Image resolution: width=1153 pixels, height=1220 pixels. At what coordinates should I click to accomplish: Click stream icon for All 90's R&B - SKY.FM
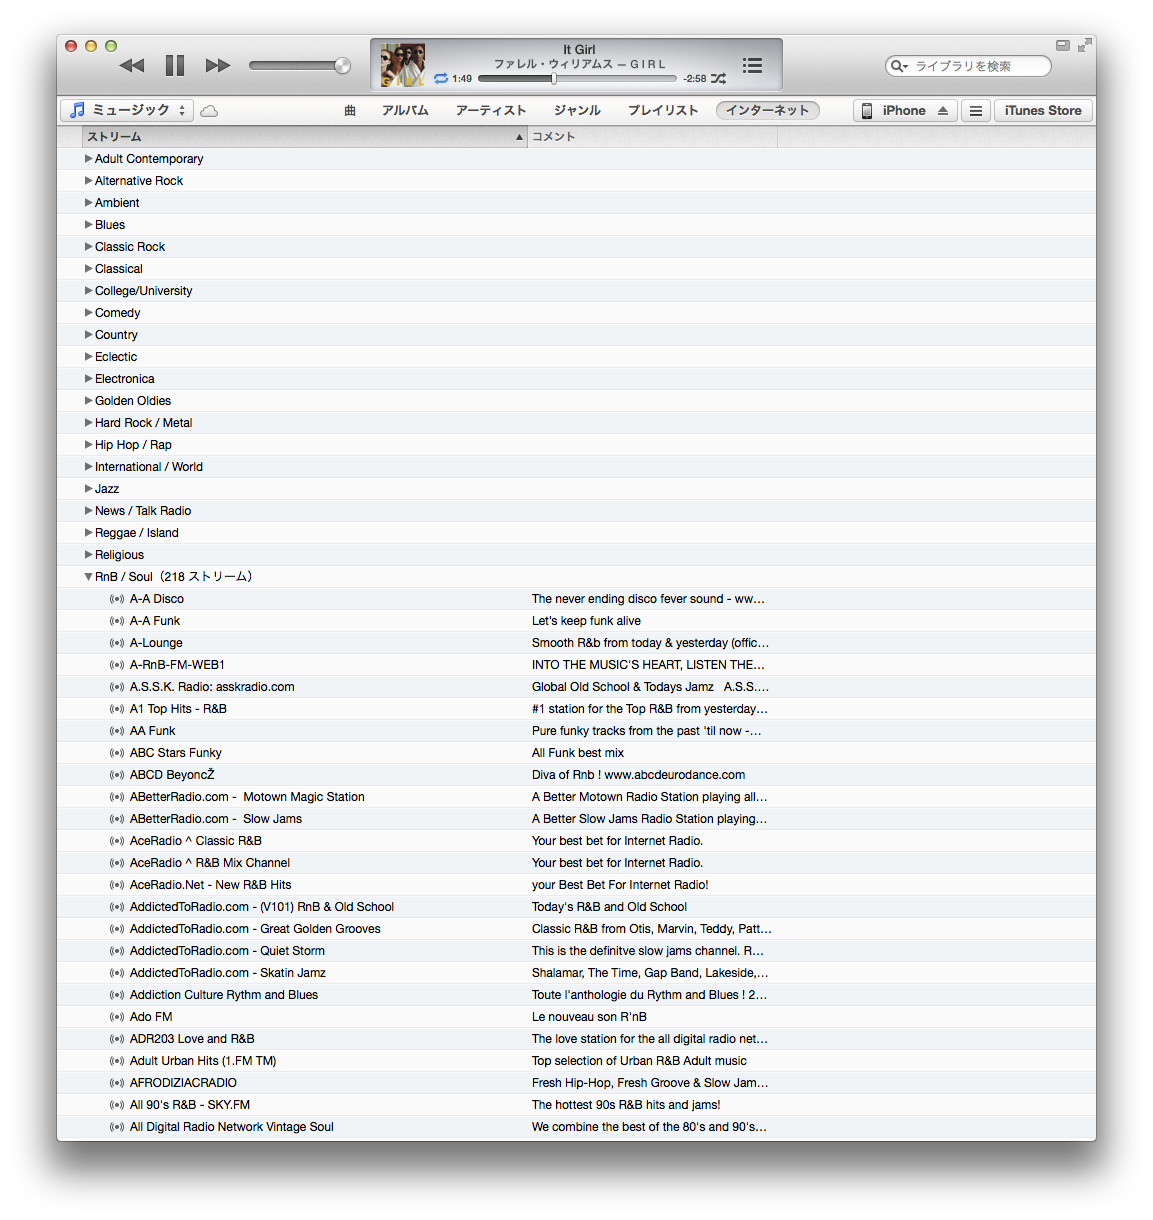pyautogui.click(x=117, y=1105)
